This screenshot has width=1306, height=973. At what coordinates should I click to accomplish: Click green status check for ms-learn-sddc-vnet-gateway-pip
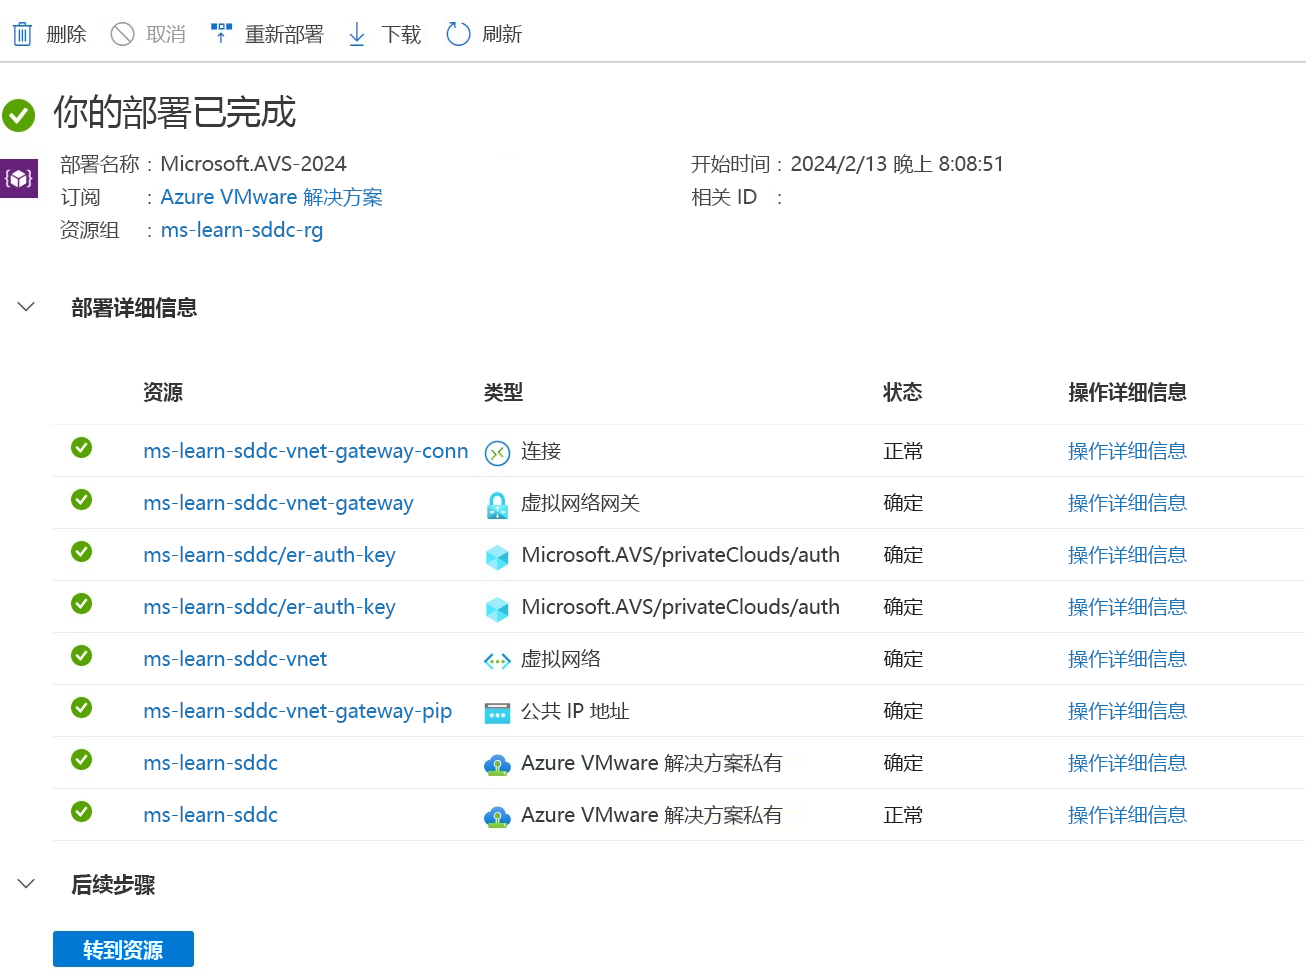(82, 708)
